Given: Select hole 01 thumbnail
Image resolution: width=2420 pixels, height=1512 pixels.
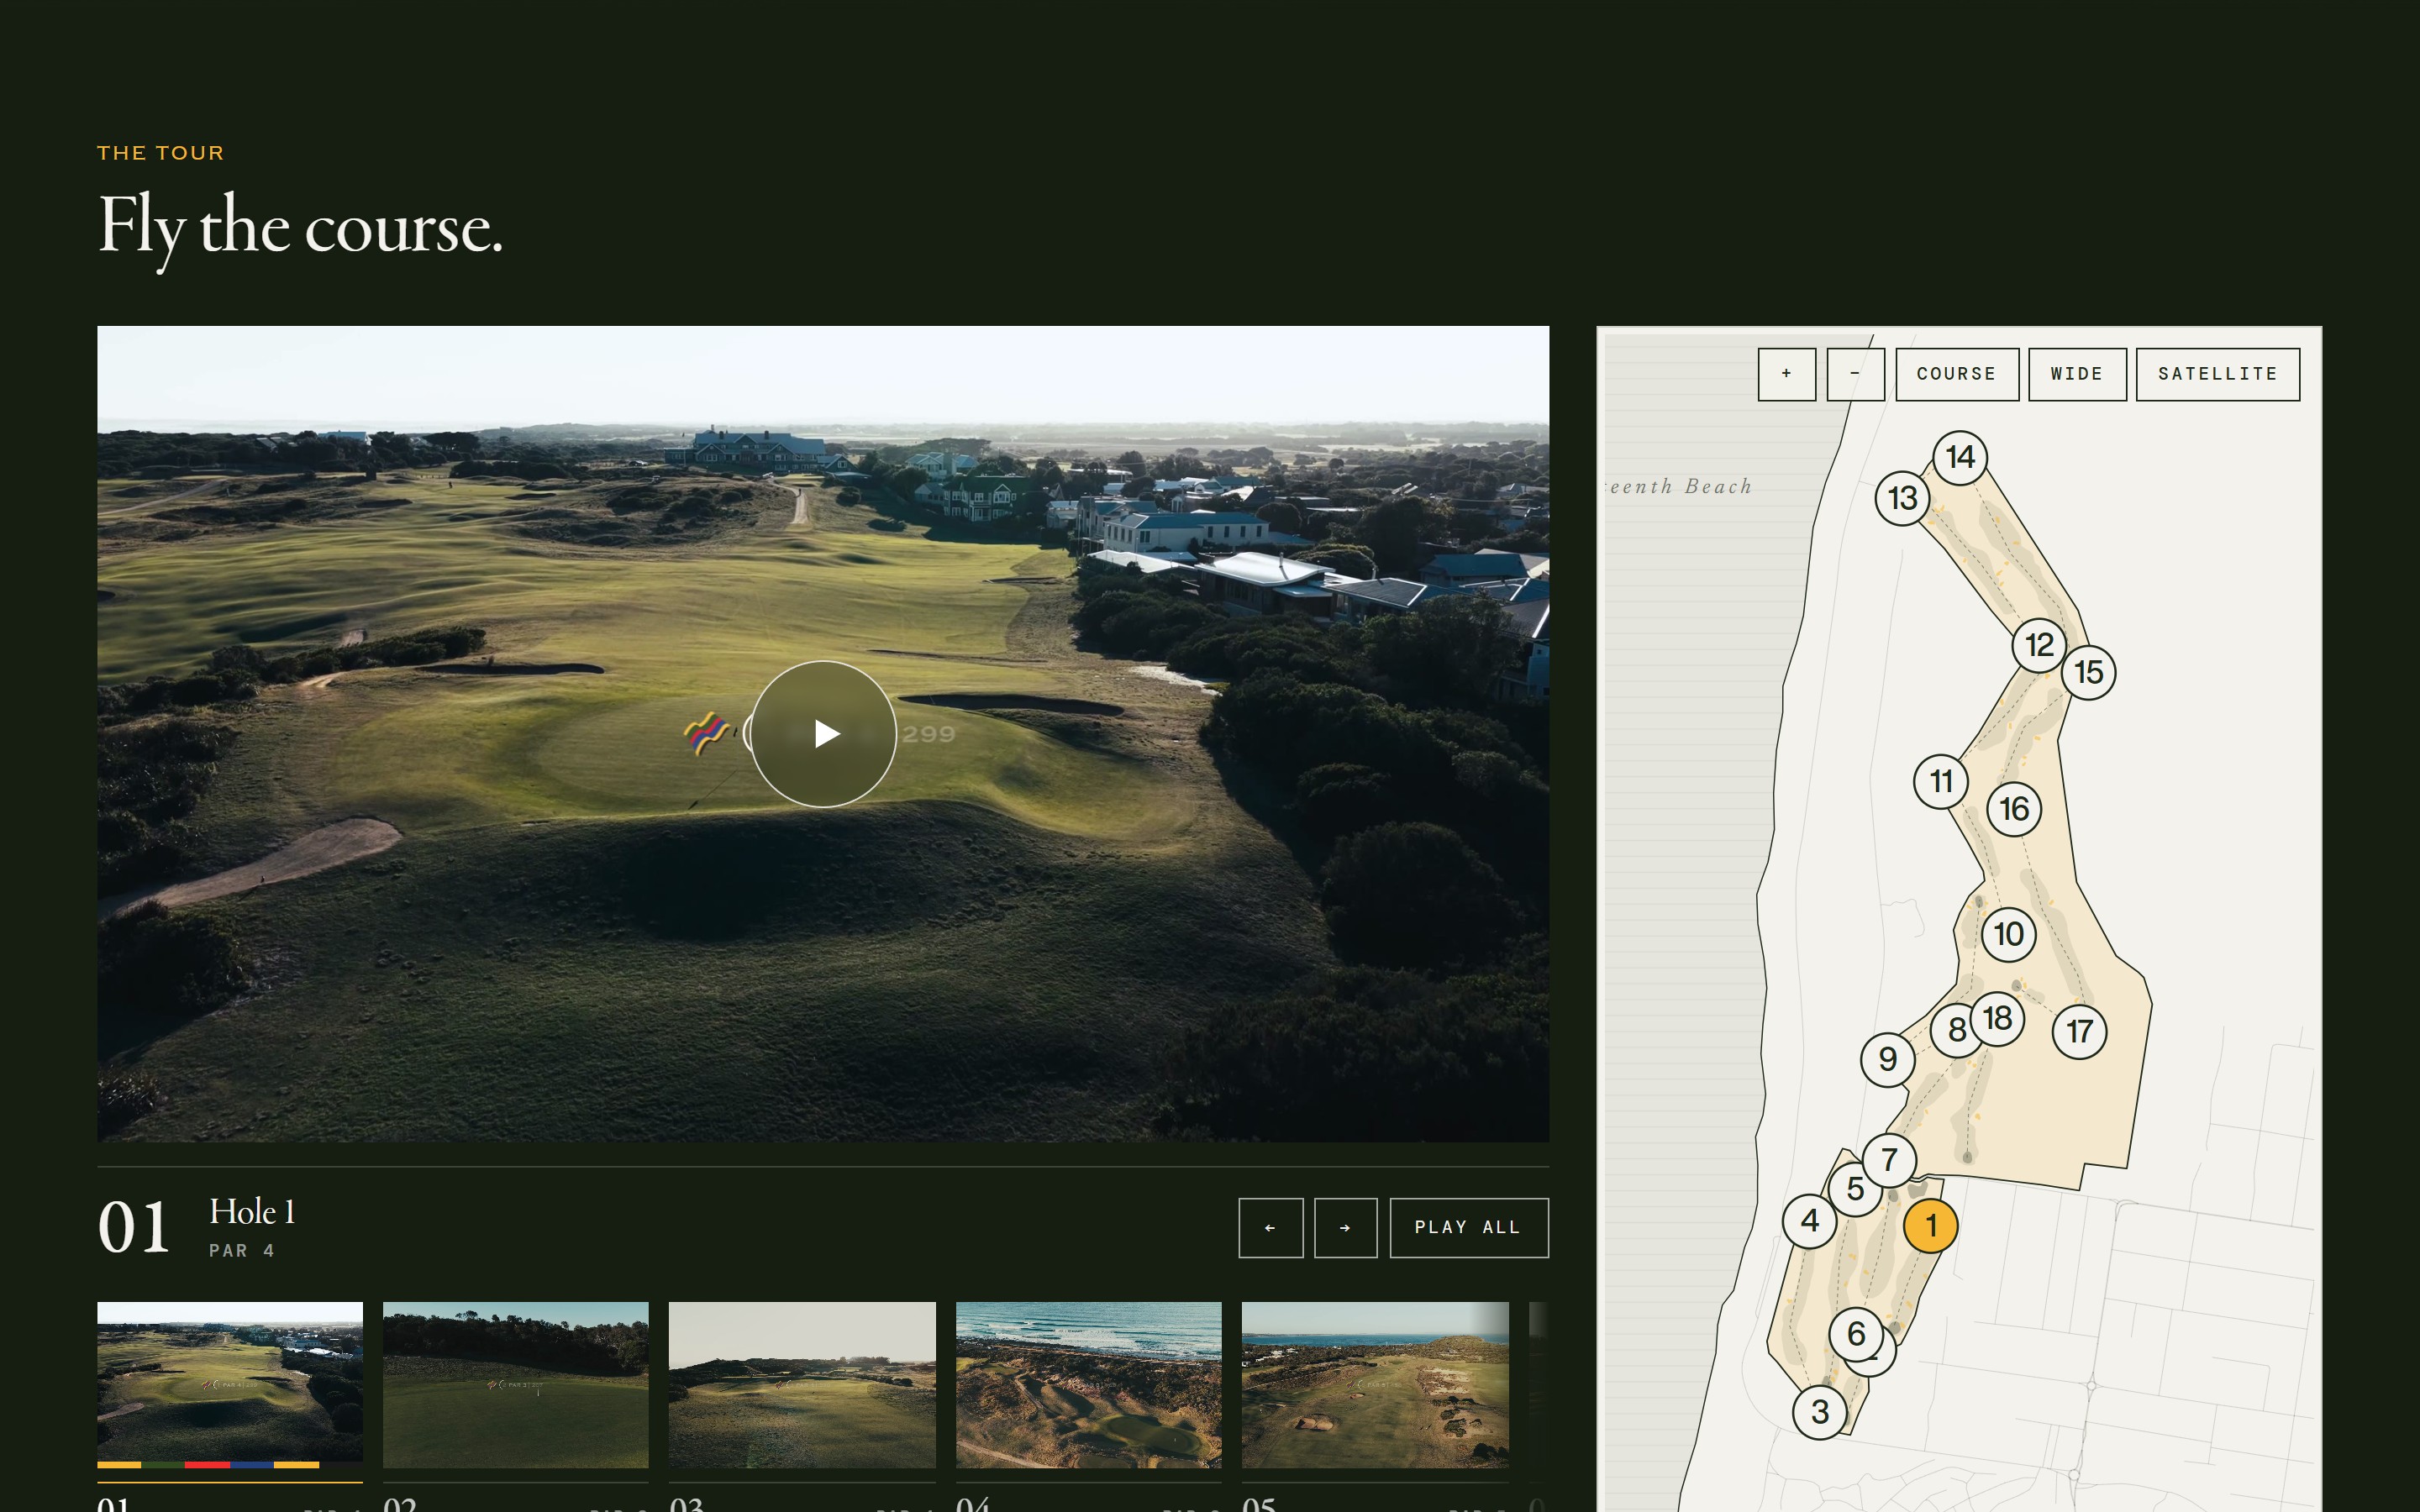Looking at the screenshot, I should [x=230, y=1385].
